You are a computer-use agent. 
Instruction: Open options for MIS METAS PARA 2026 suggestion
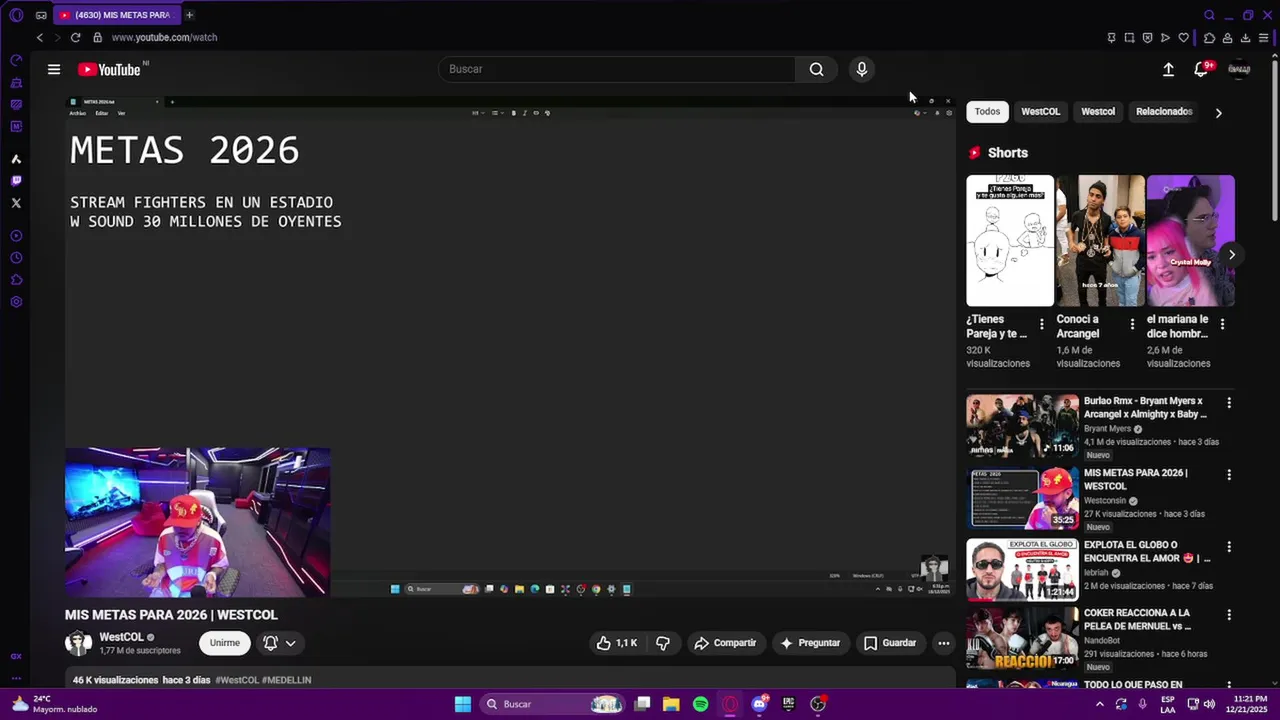point(1229,475)
